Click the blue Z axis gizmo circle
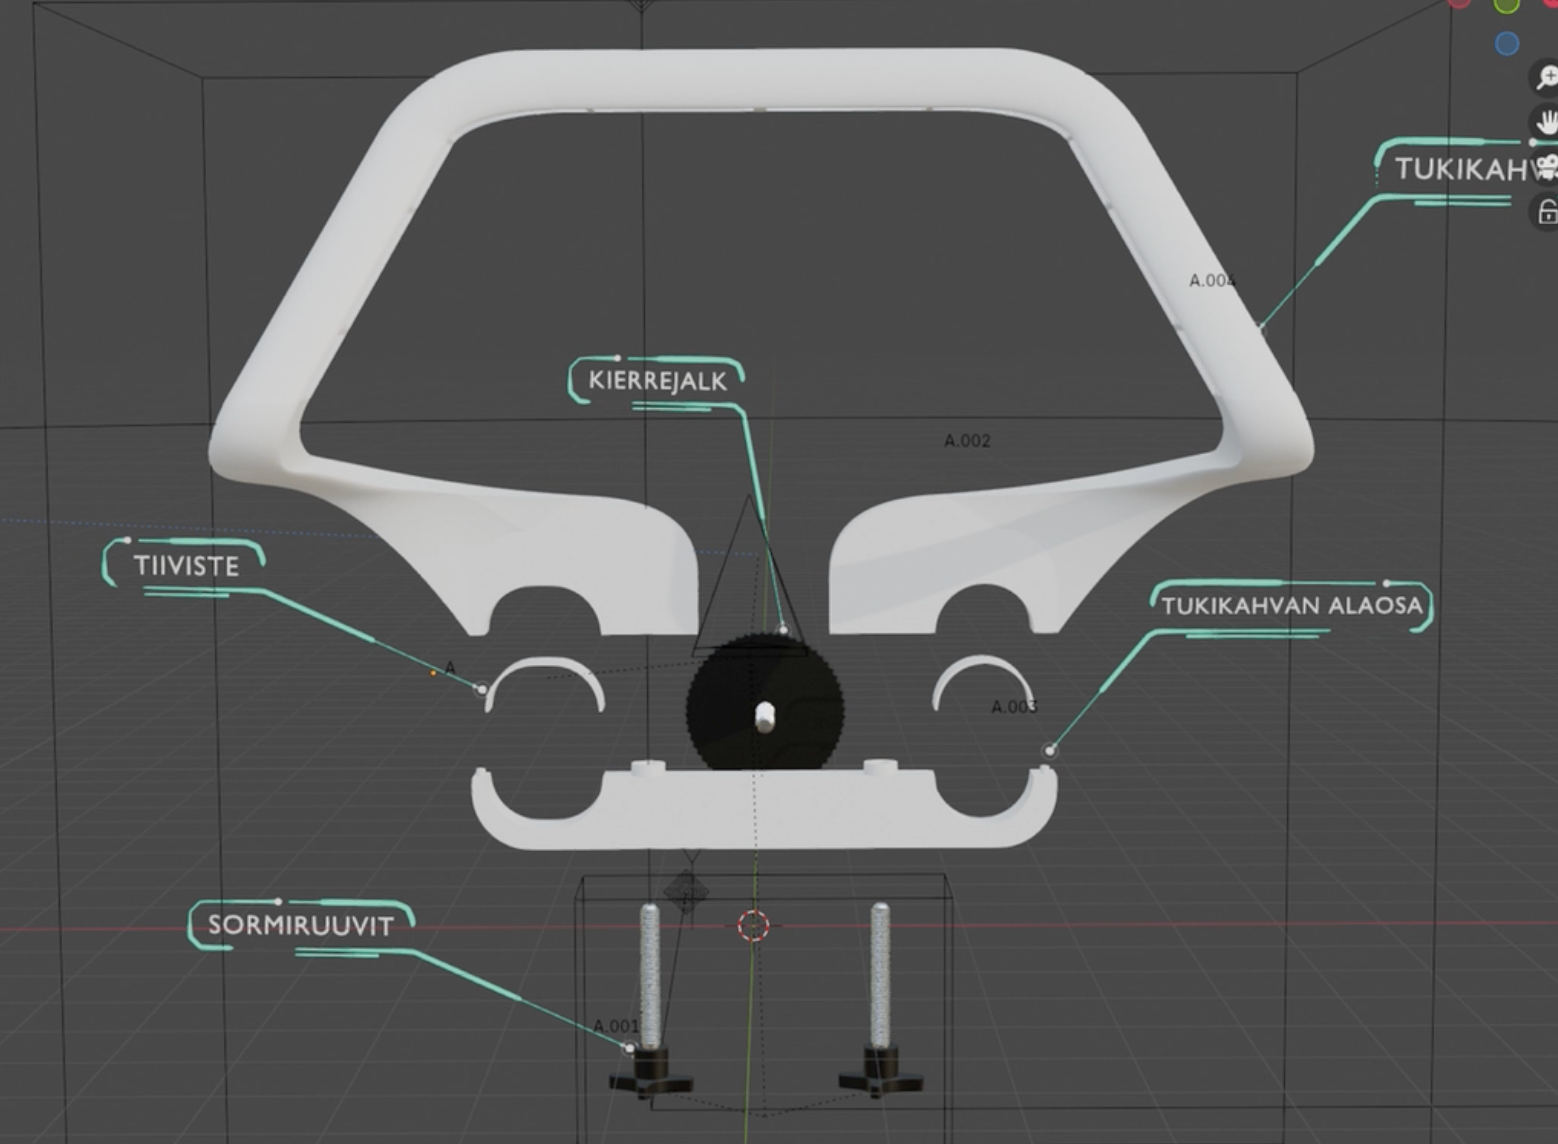The height and width of the screenshot is (1144, 1558). coord(1507,44)
